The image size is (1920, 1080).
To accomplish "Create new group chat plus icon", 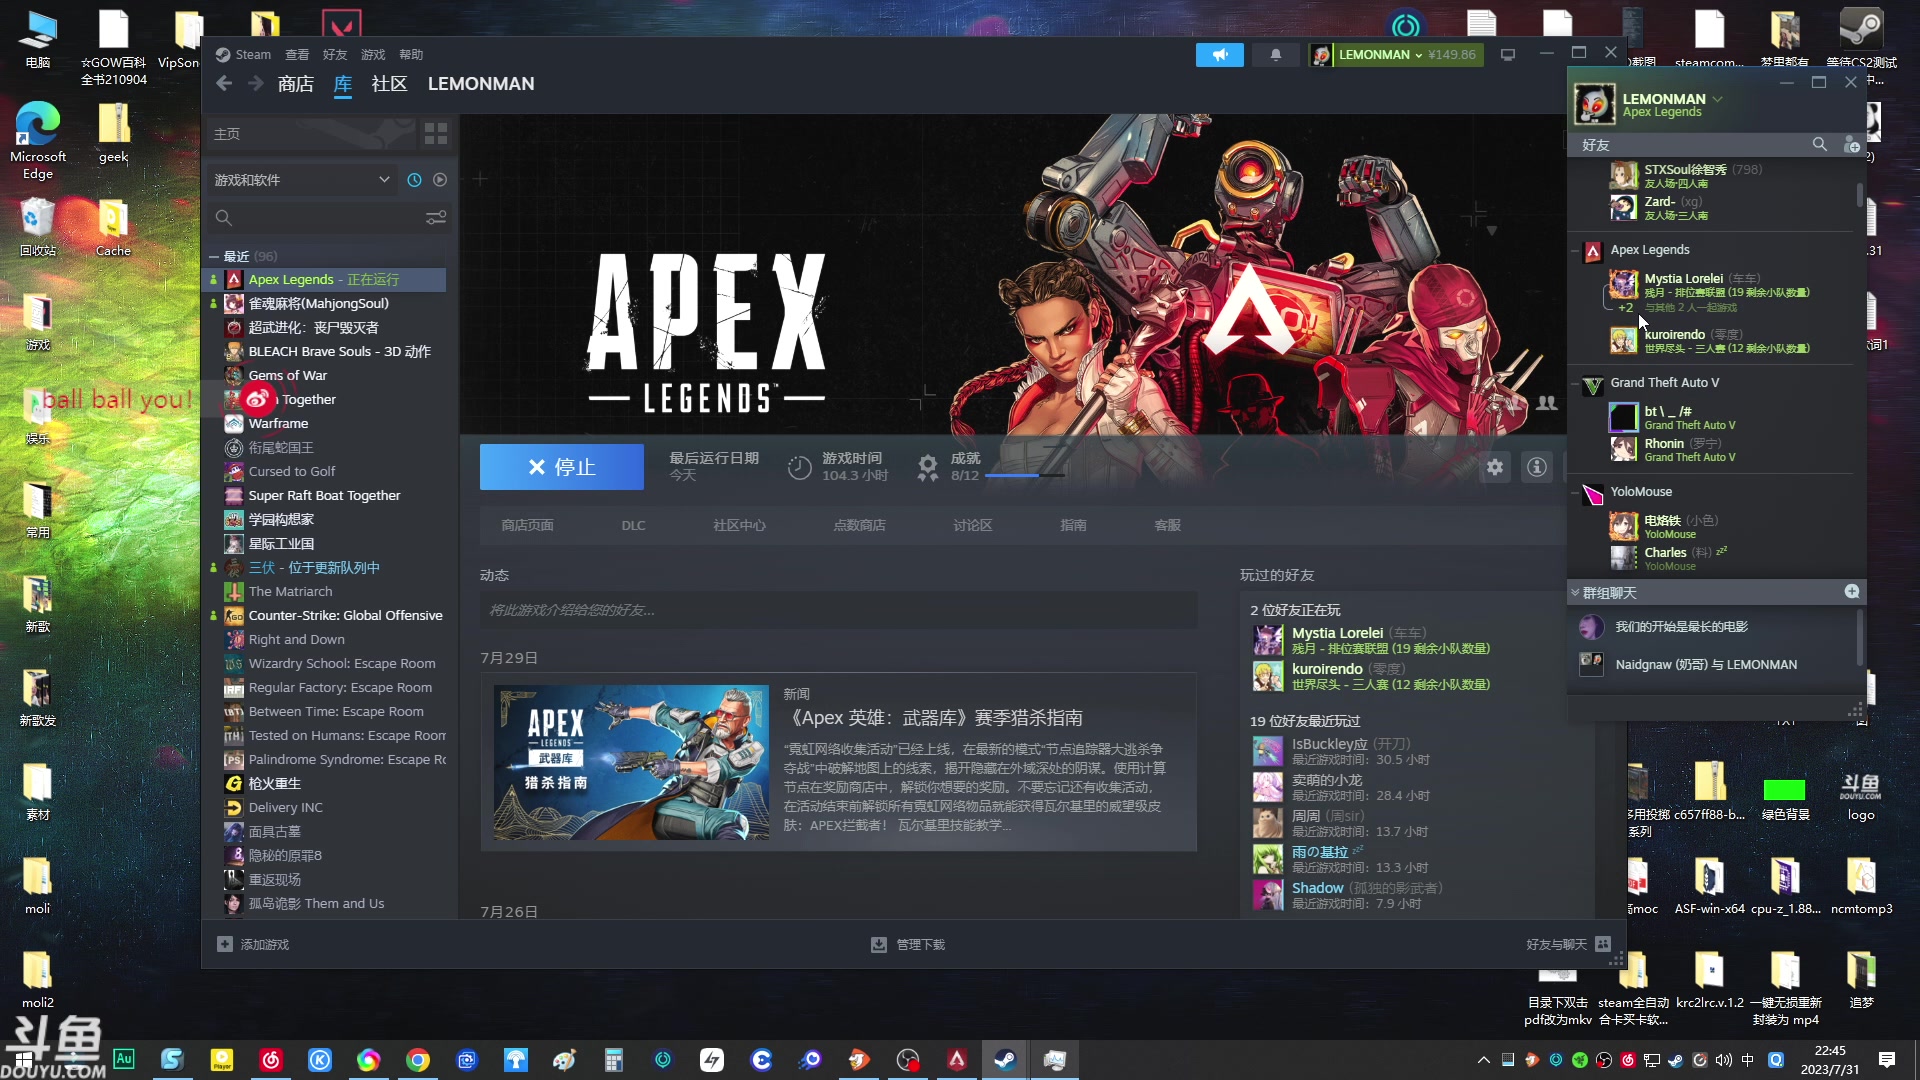I will coord(1852,592).
